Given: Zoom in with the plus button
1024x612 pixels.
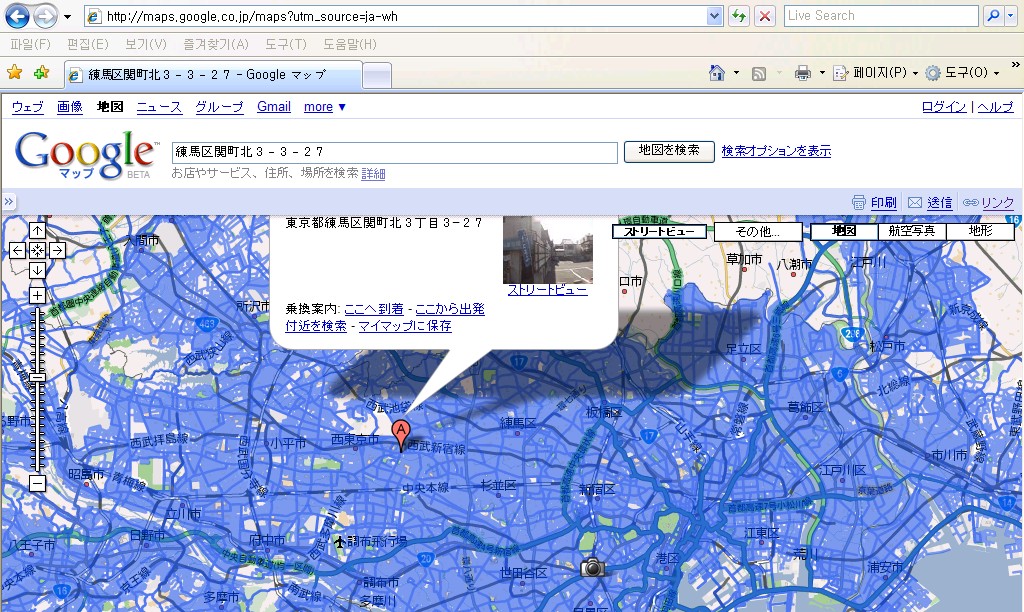Looking at the screenshot, I should pos(37,295).
